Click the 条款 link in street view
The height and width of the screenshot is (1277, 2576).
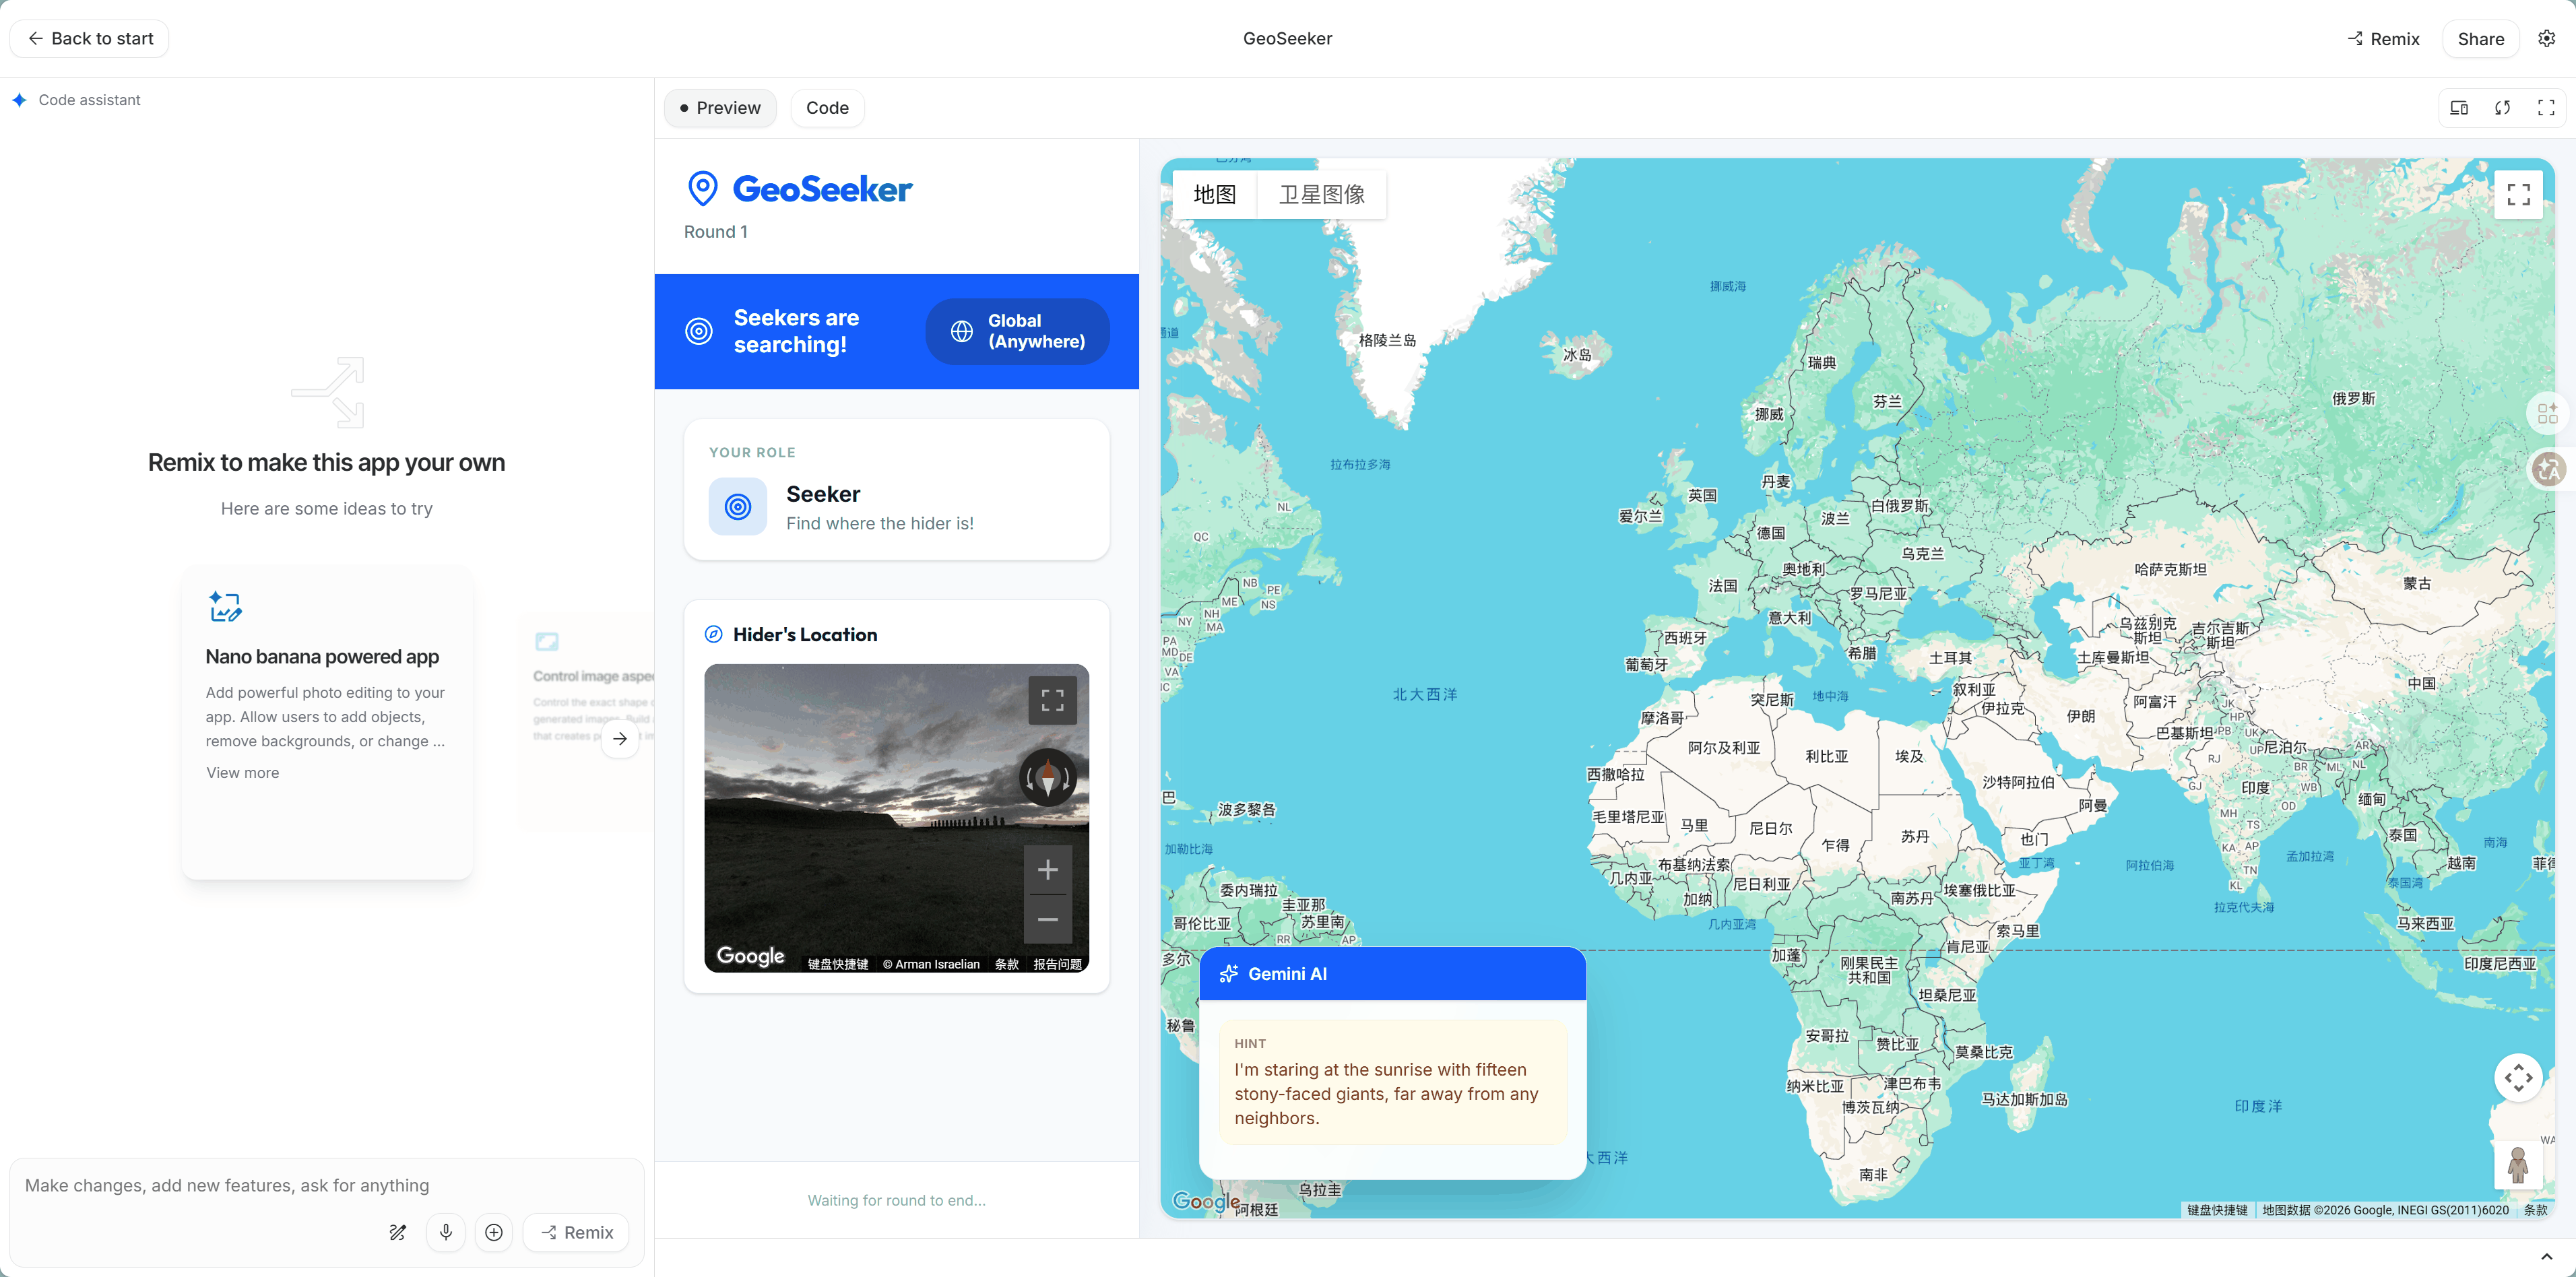tap(1006, 964)
